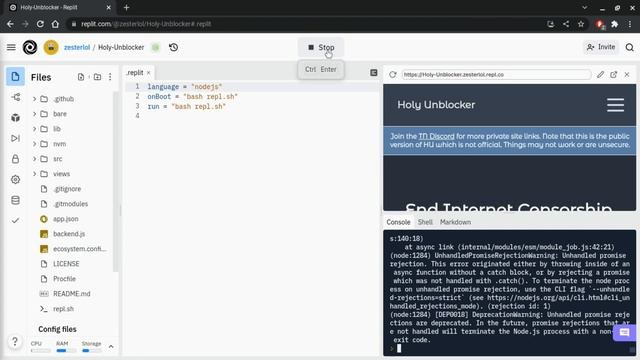Screen dimensions: 640x360
Task: Expand the views folder
Action: 34,174
